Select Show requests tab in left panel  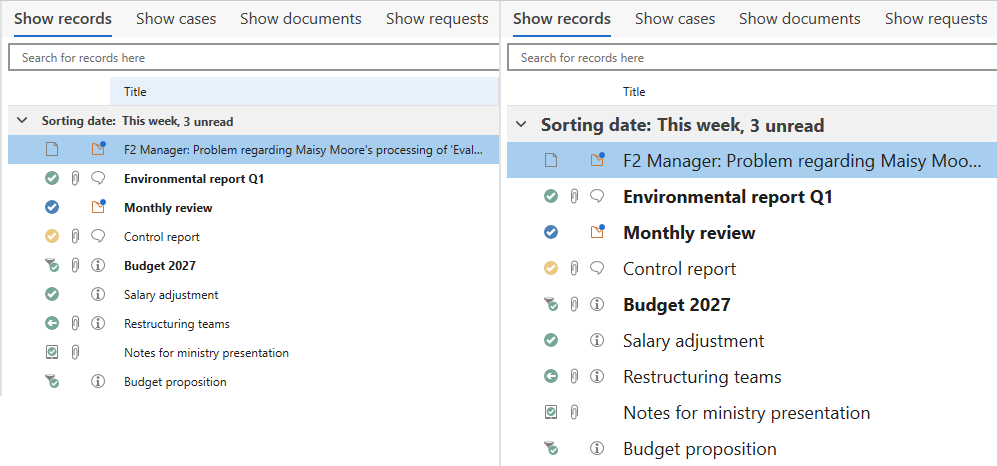point(437,19)
